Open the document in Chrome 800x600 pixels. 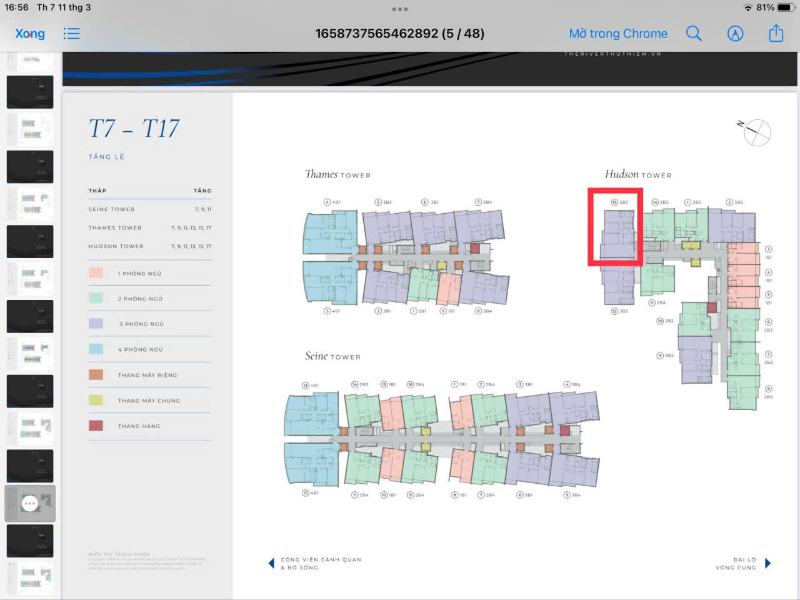[618, 34]
